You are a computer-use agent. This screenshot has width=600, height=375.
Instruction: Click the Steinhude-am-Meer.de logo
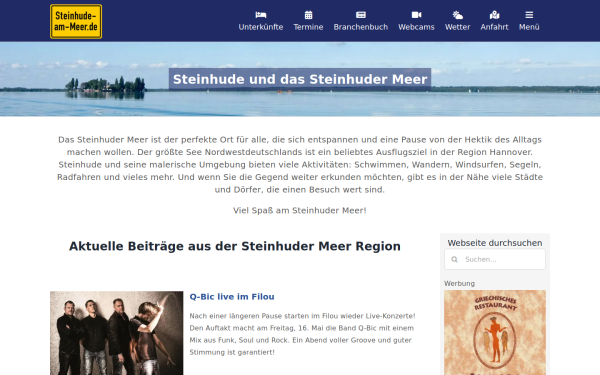76,21
